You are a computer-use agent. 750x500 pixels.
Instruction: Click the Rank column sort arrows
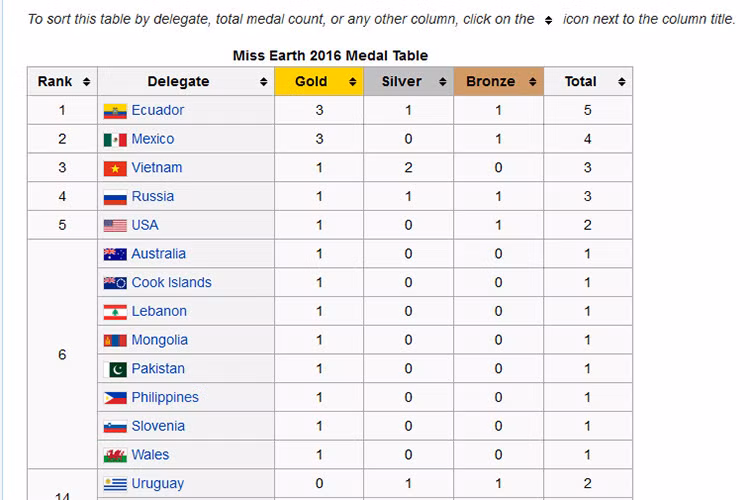coord(86,82)
